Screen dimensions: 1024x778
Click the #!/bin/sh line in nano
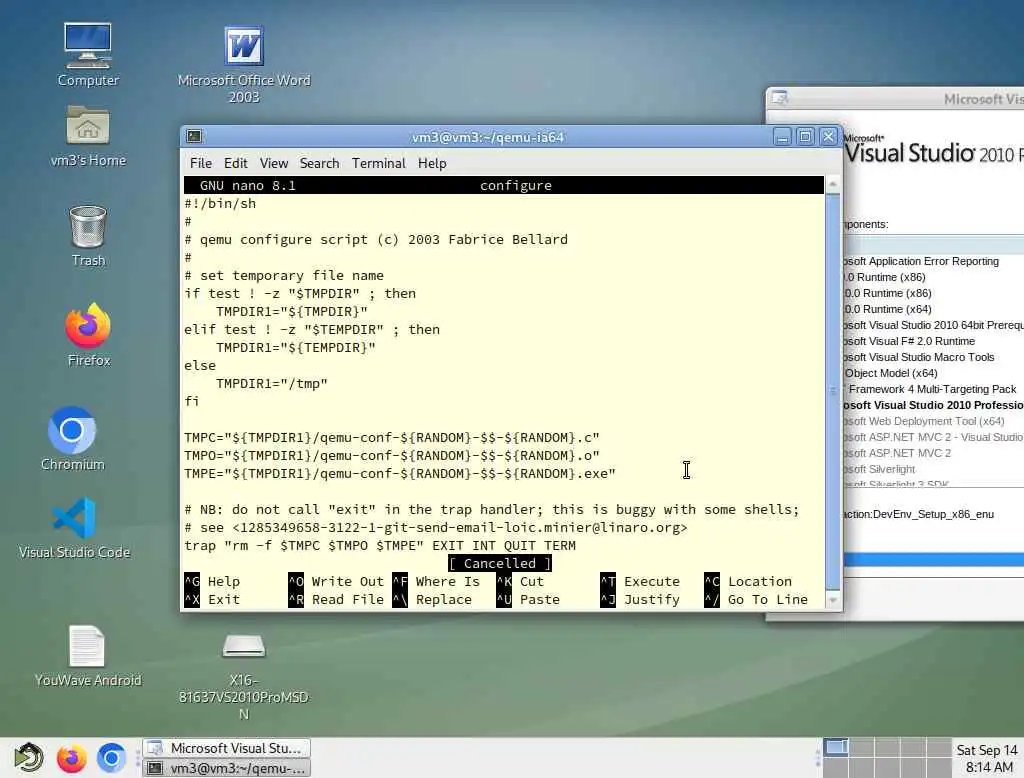220,204
